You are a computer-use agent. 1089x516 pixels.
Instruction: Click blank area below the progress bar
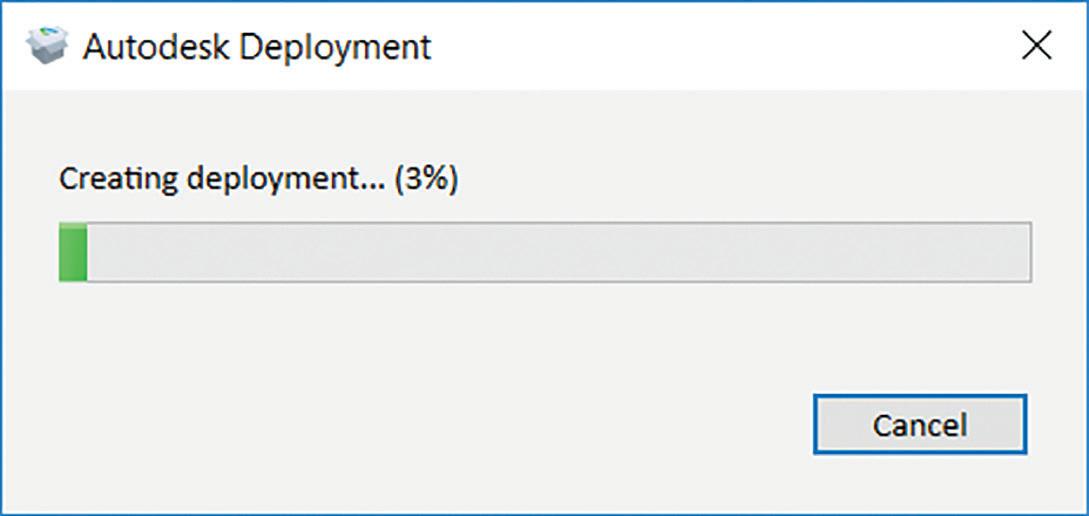click(545, 333)
